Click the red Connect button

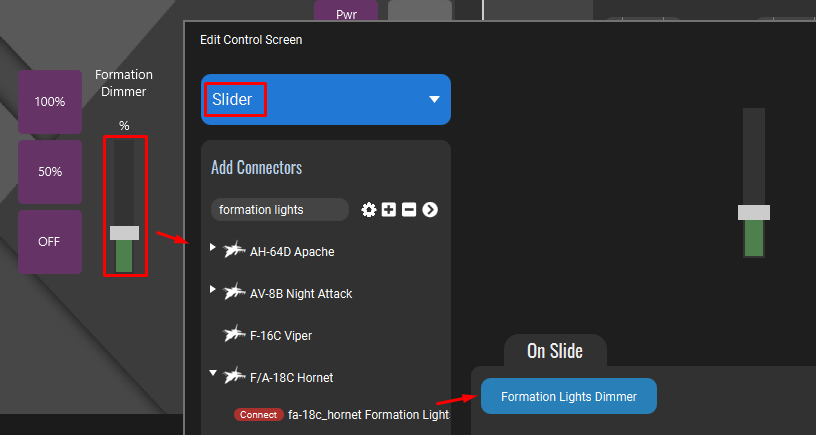pos(259,415)
